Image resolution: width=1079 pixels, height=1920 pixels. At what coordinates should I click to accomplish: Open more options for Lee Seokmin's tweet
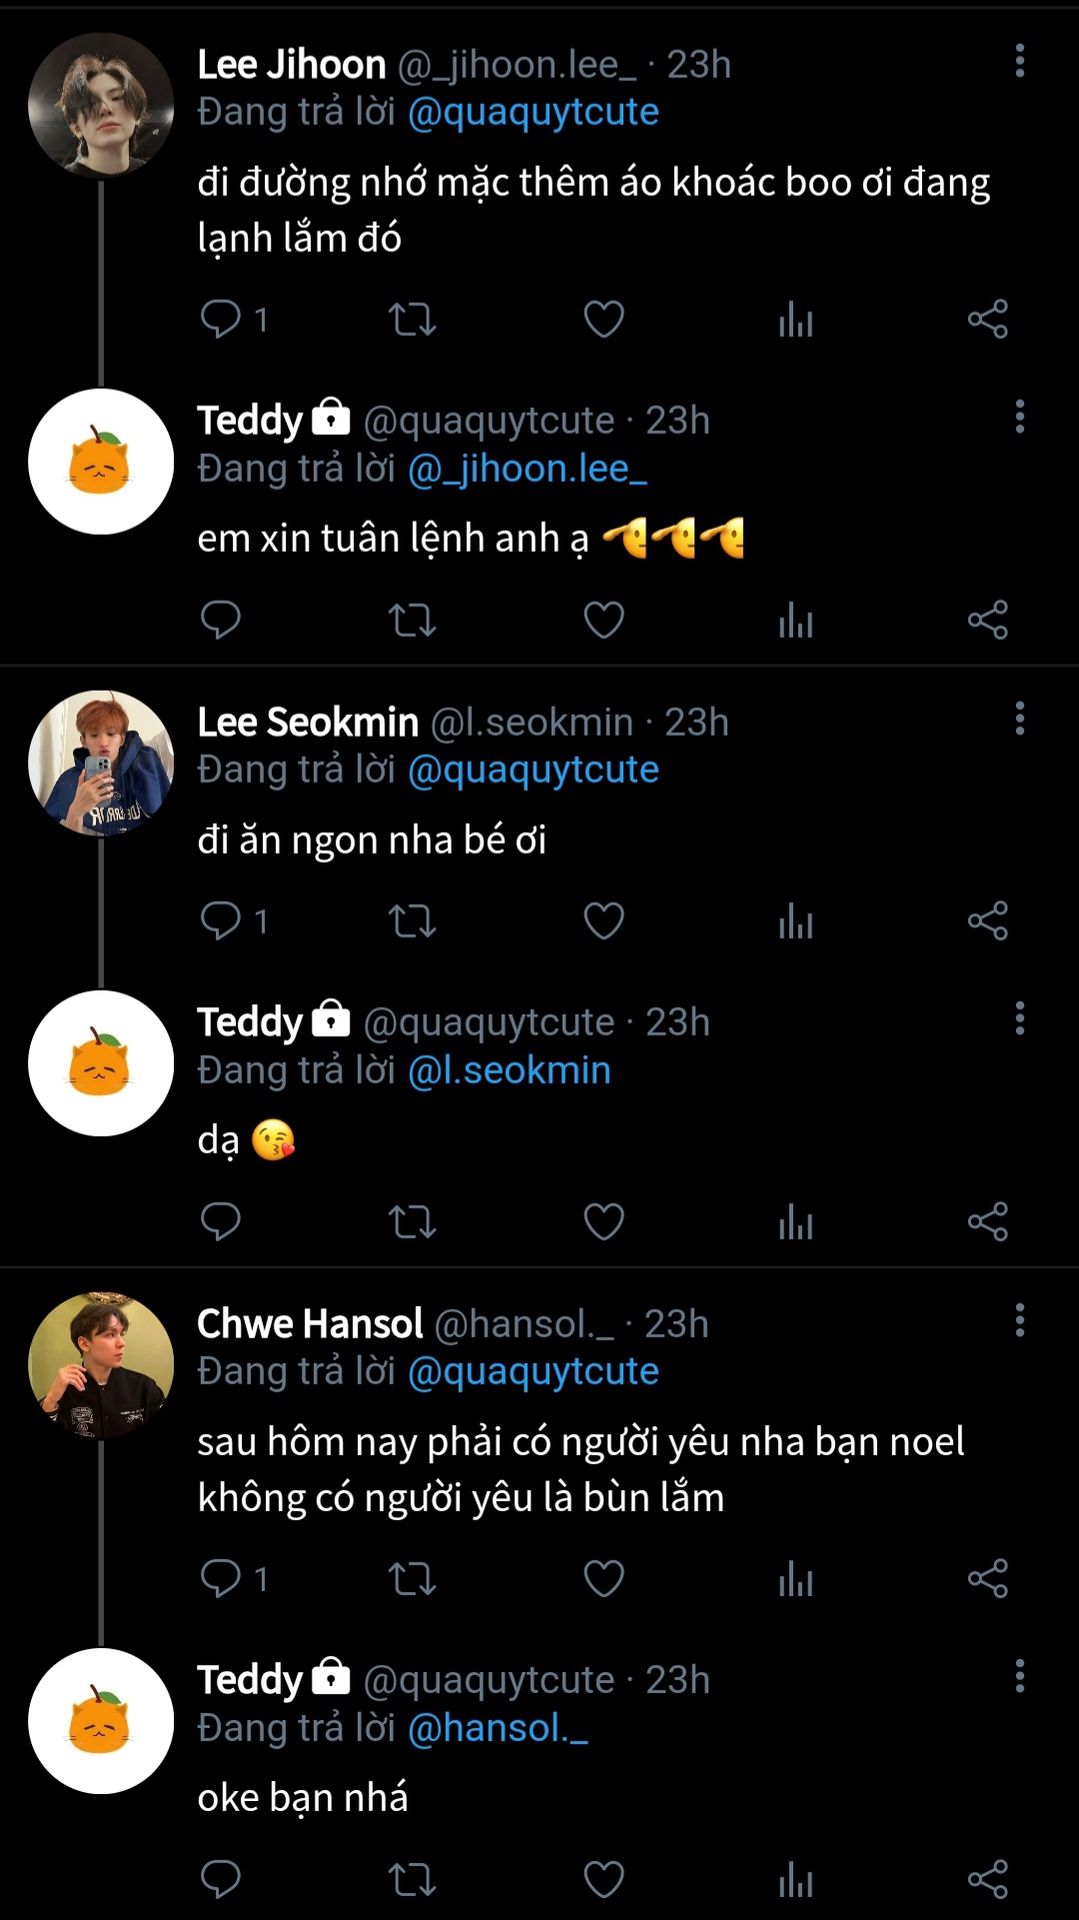(x=1019, y=719)
